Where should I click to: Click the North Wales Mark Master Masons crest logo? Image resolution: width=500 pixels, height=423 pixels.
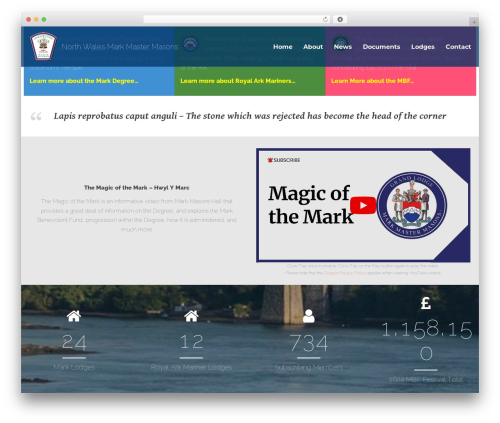(x=43, y=46)
